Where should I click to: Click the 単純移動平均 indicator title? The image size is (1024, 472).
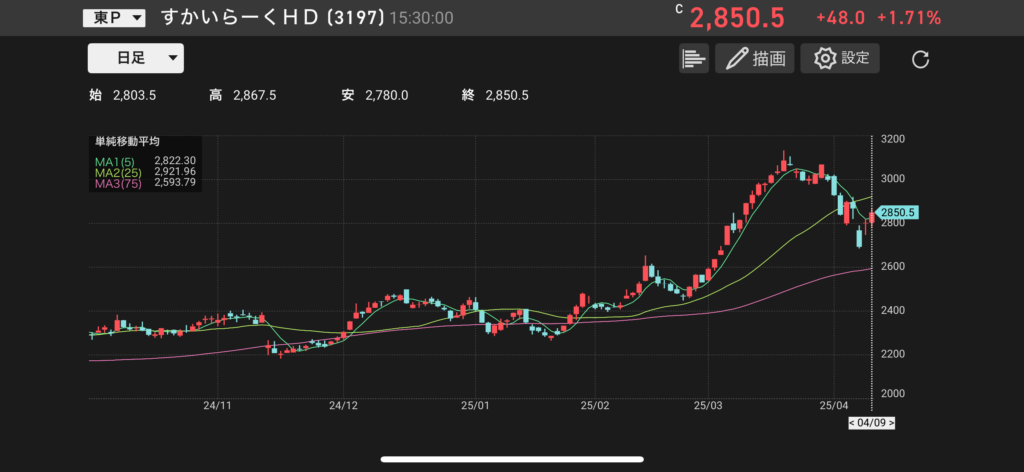[127, 142]
